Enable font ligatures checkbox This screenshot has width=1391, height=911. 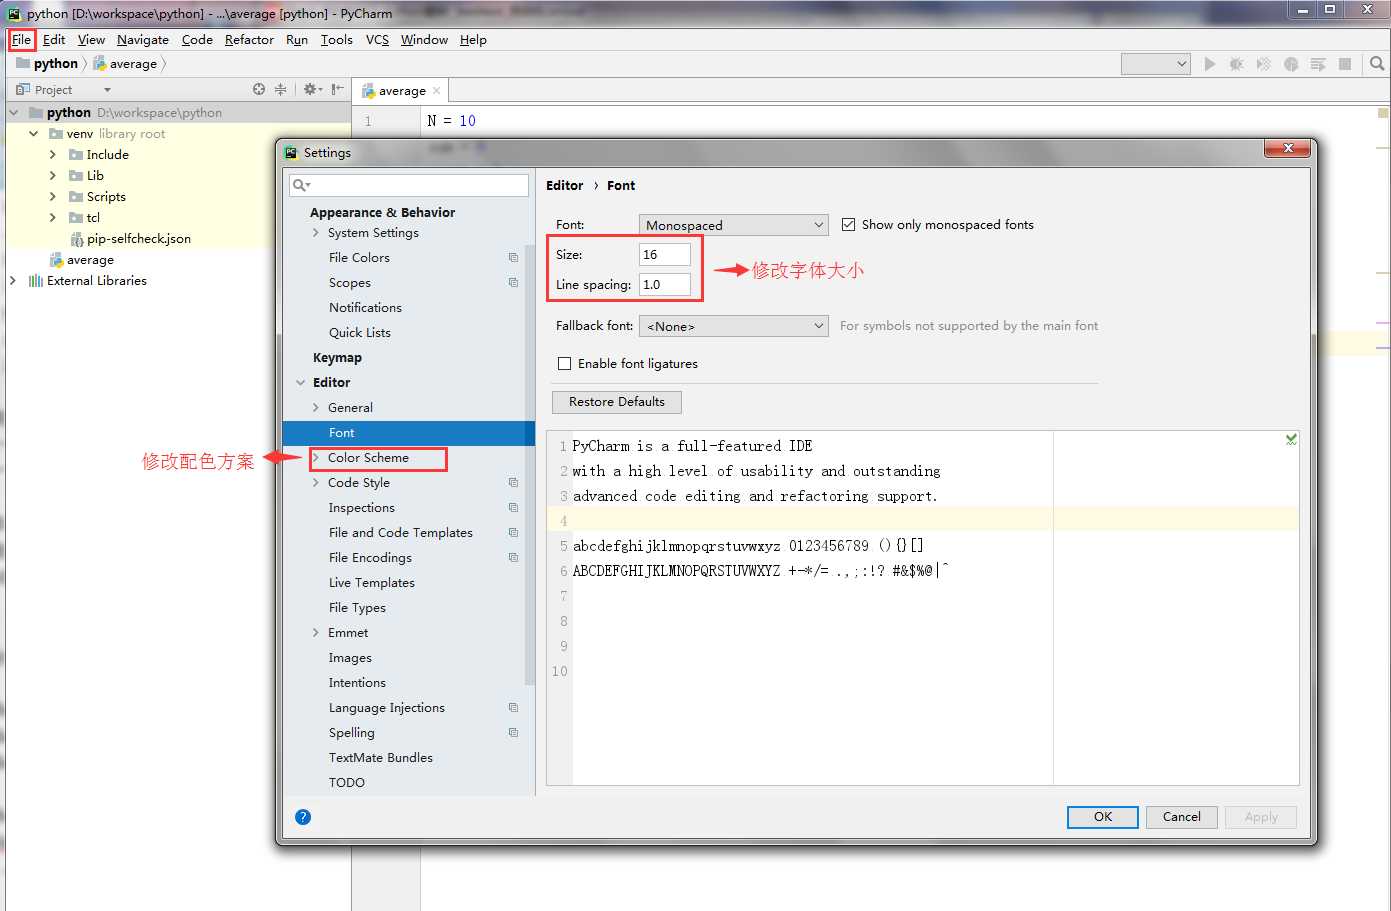(565, 364)
